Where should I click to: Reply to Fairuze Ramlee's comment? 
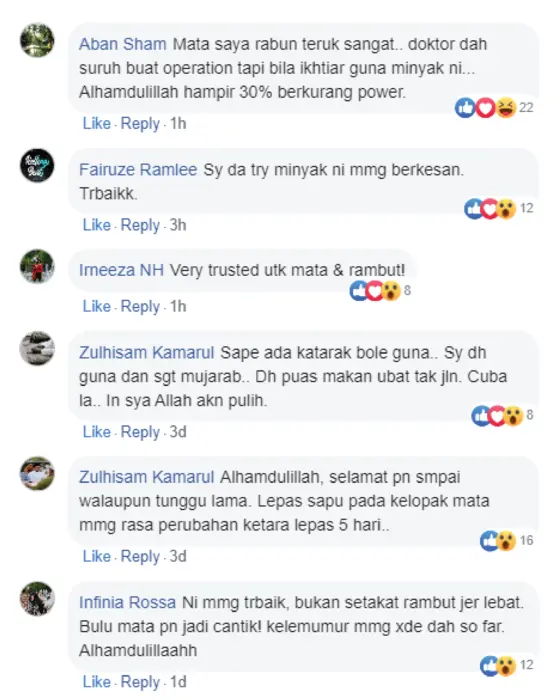point(140,225)
